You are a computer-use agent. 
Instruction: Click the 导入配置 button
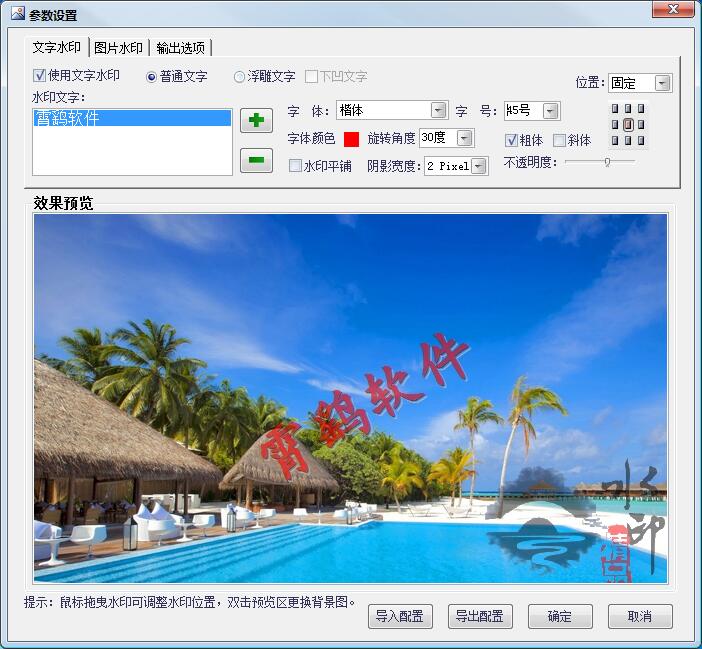click(400, 616)
